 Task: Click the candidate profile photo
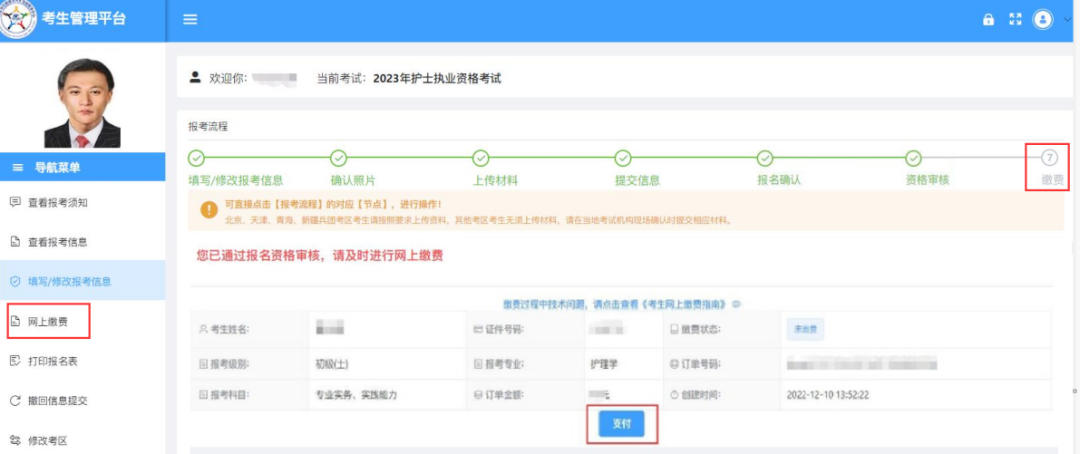pyautogui.click(x=82, y=102)
